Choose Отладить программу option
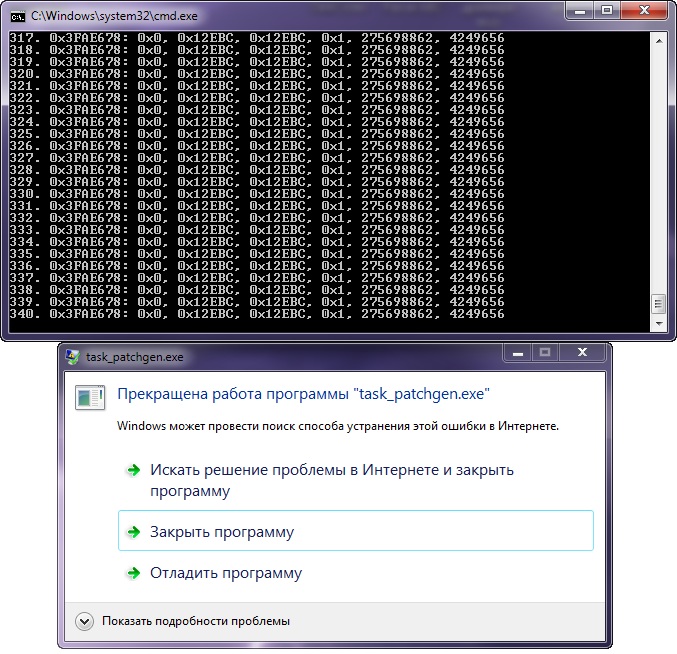Screen dimensions: 677x654 pyautogui.click(x=356, y=573)
